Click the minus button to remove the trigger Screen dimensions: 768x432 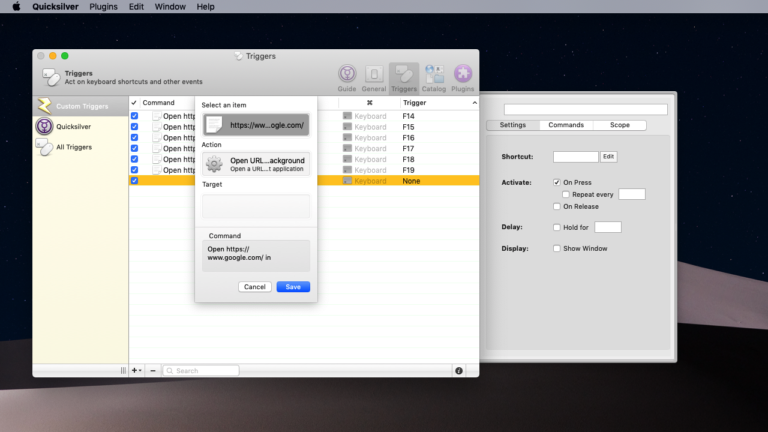(153, 370)
